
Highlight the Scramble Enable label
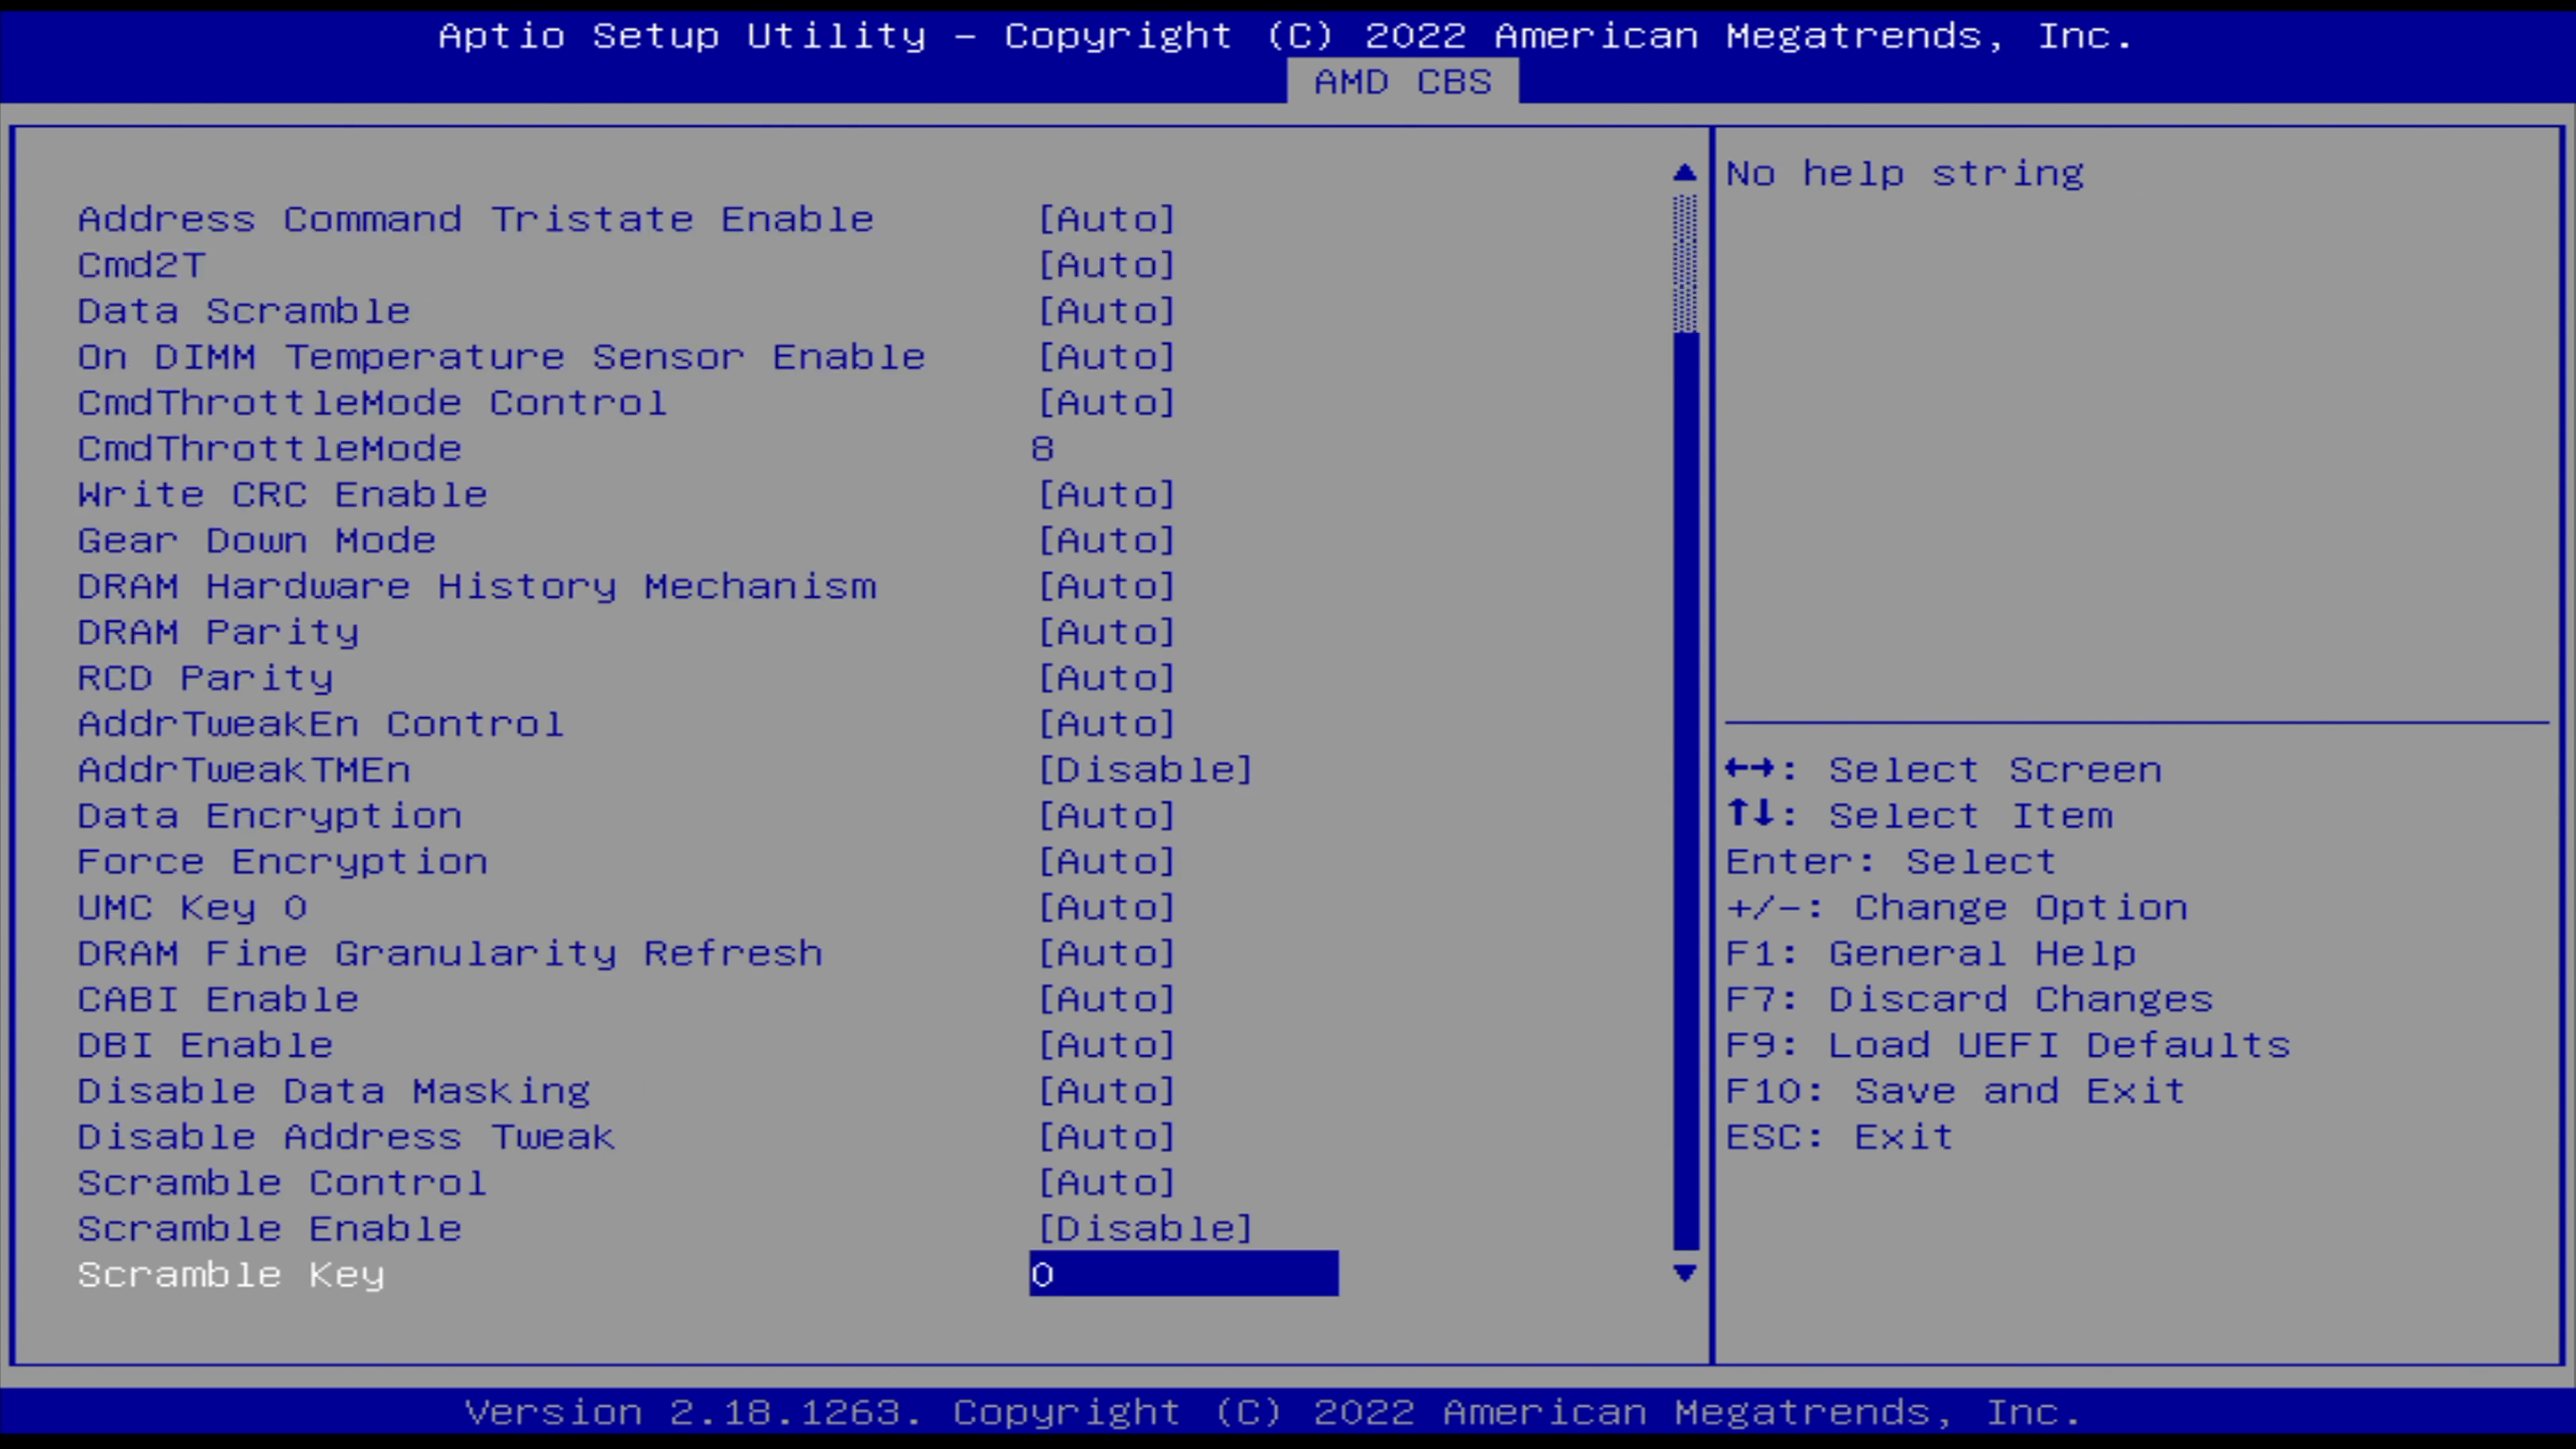270,1229
